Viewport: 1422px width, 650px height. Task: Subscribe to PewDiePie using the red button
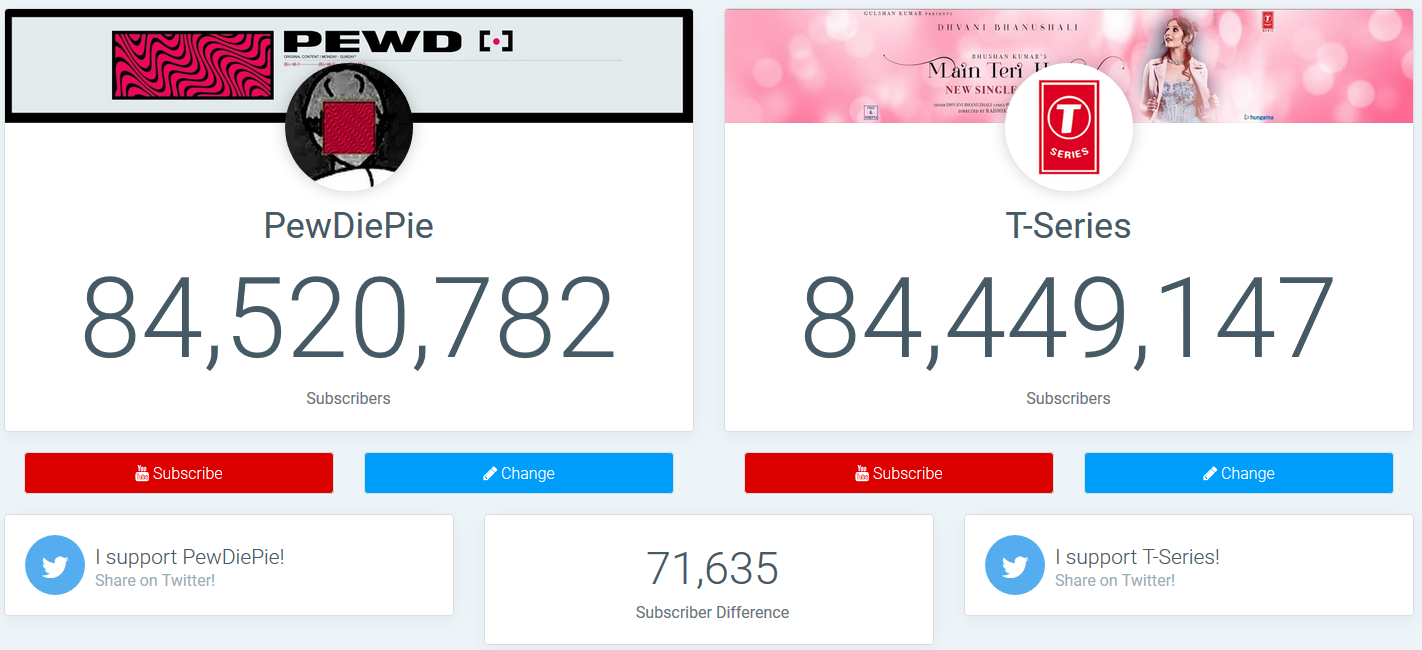[179, 473]
